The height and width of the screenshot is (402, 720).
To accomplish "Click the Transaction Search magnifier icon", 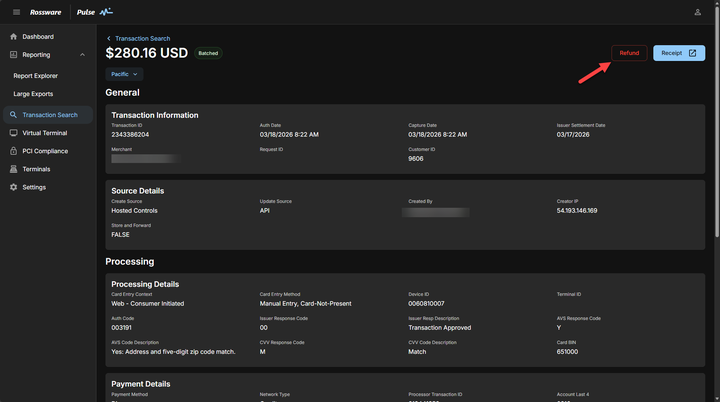I will point(13,115).
